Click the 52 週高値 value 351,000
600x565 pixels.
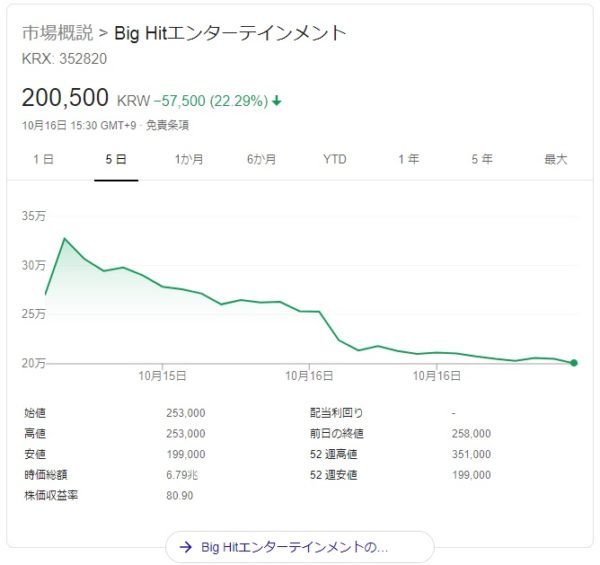click(x=471, y=455)
